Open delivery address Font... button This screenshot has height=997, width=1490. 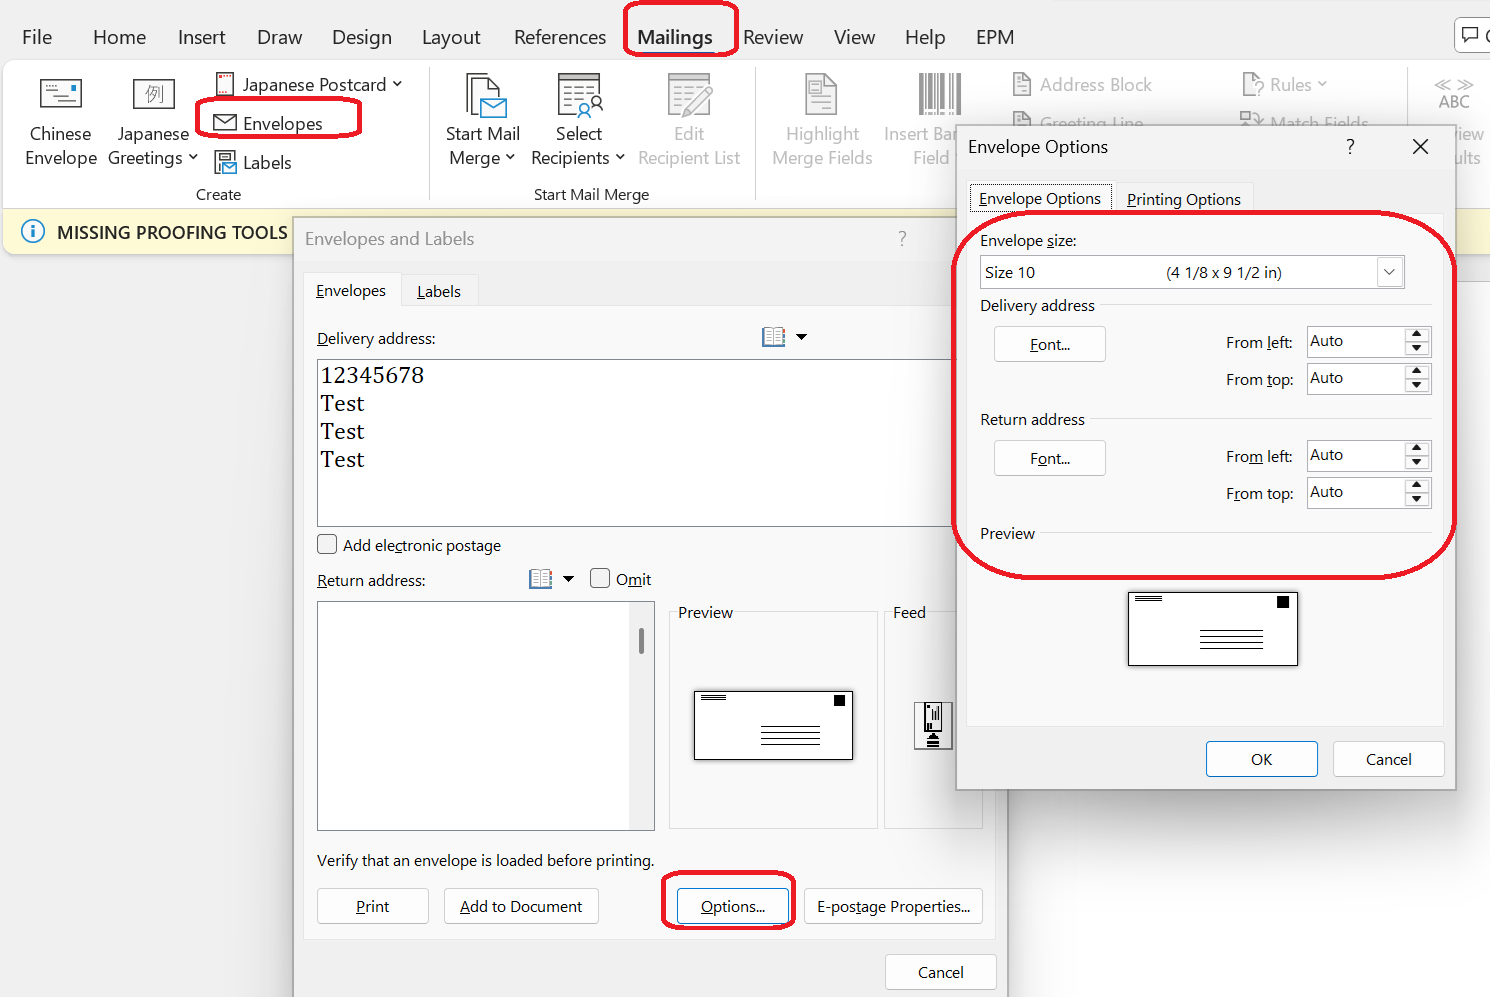pos(1050,344)
